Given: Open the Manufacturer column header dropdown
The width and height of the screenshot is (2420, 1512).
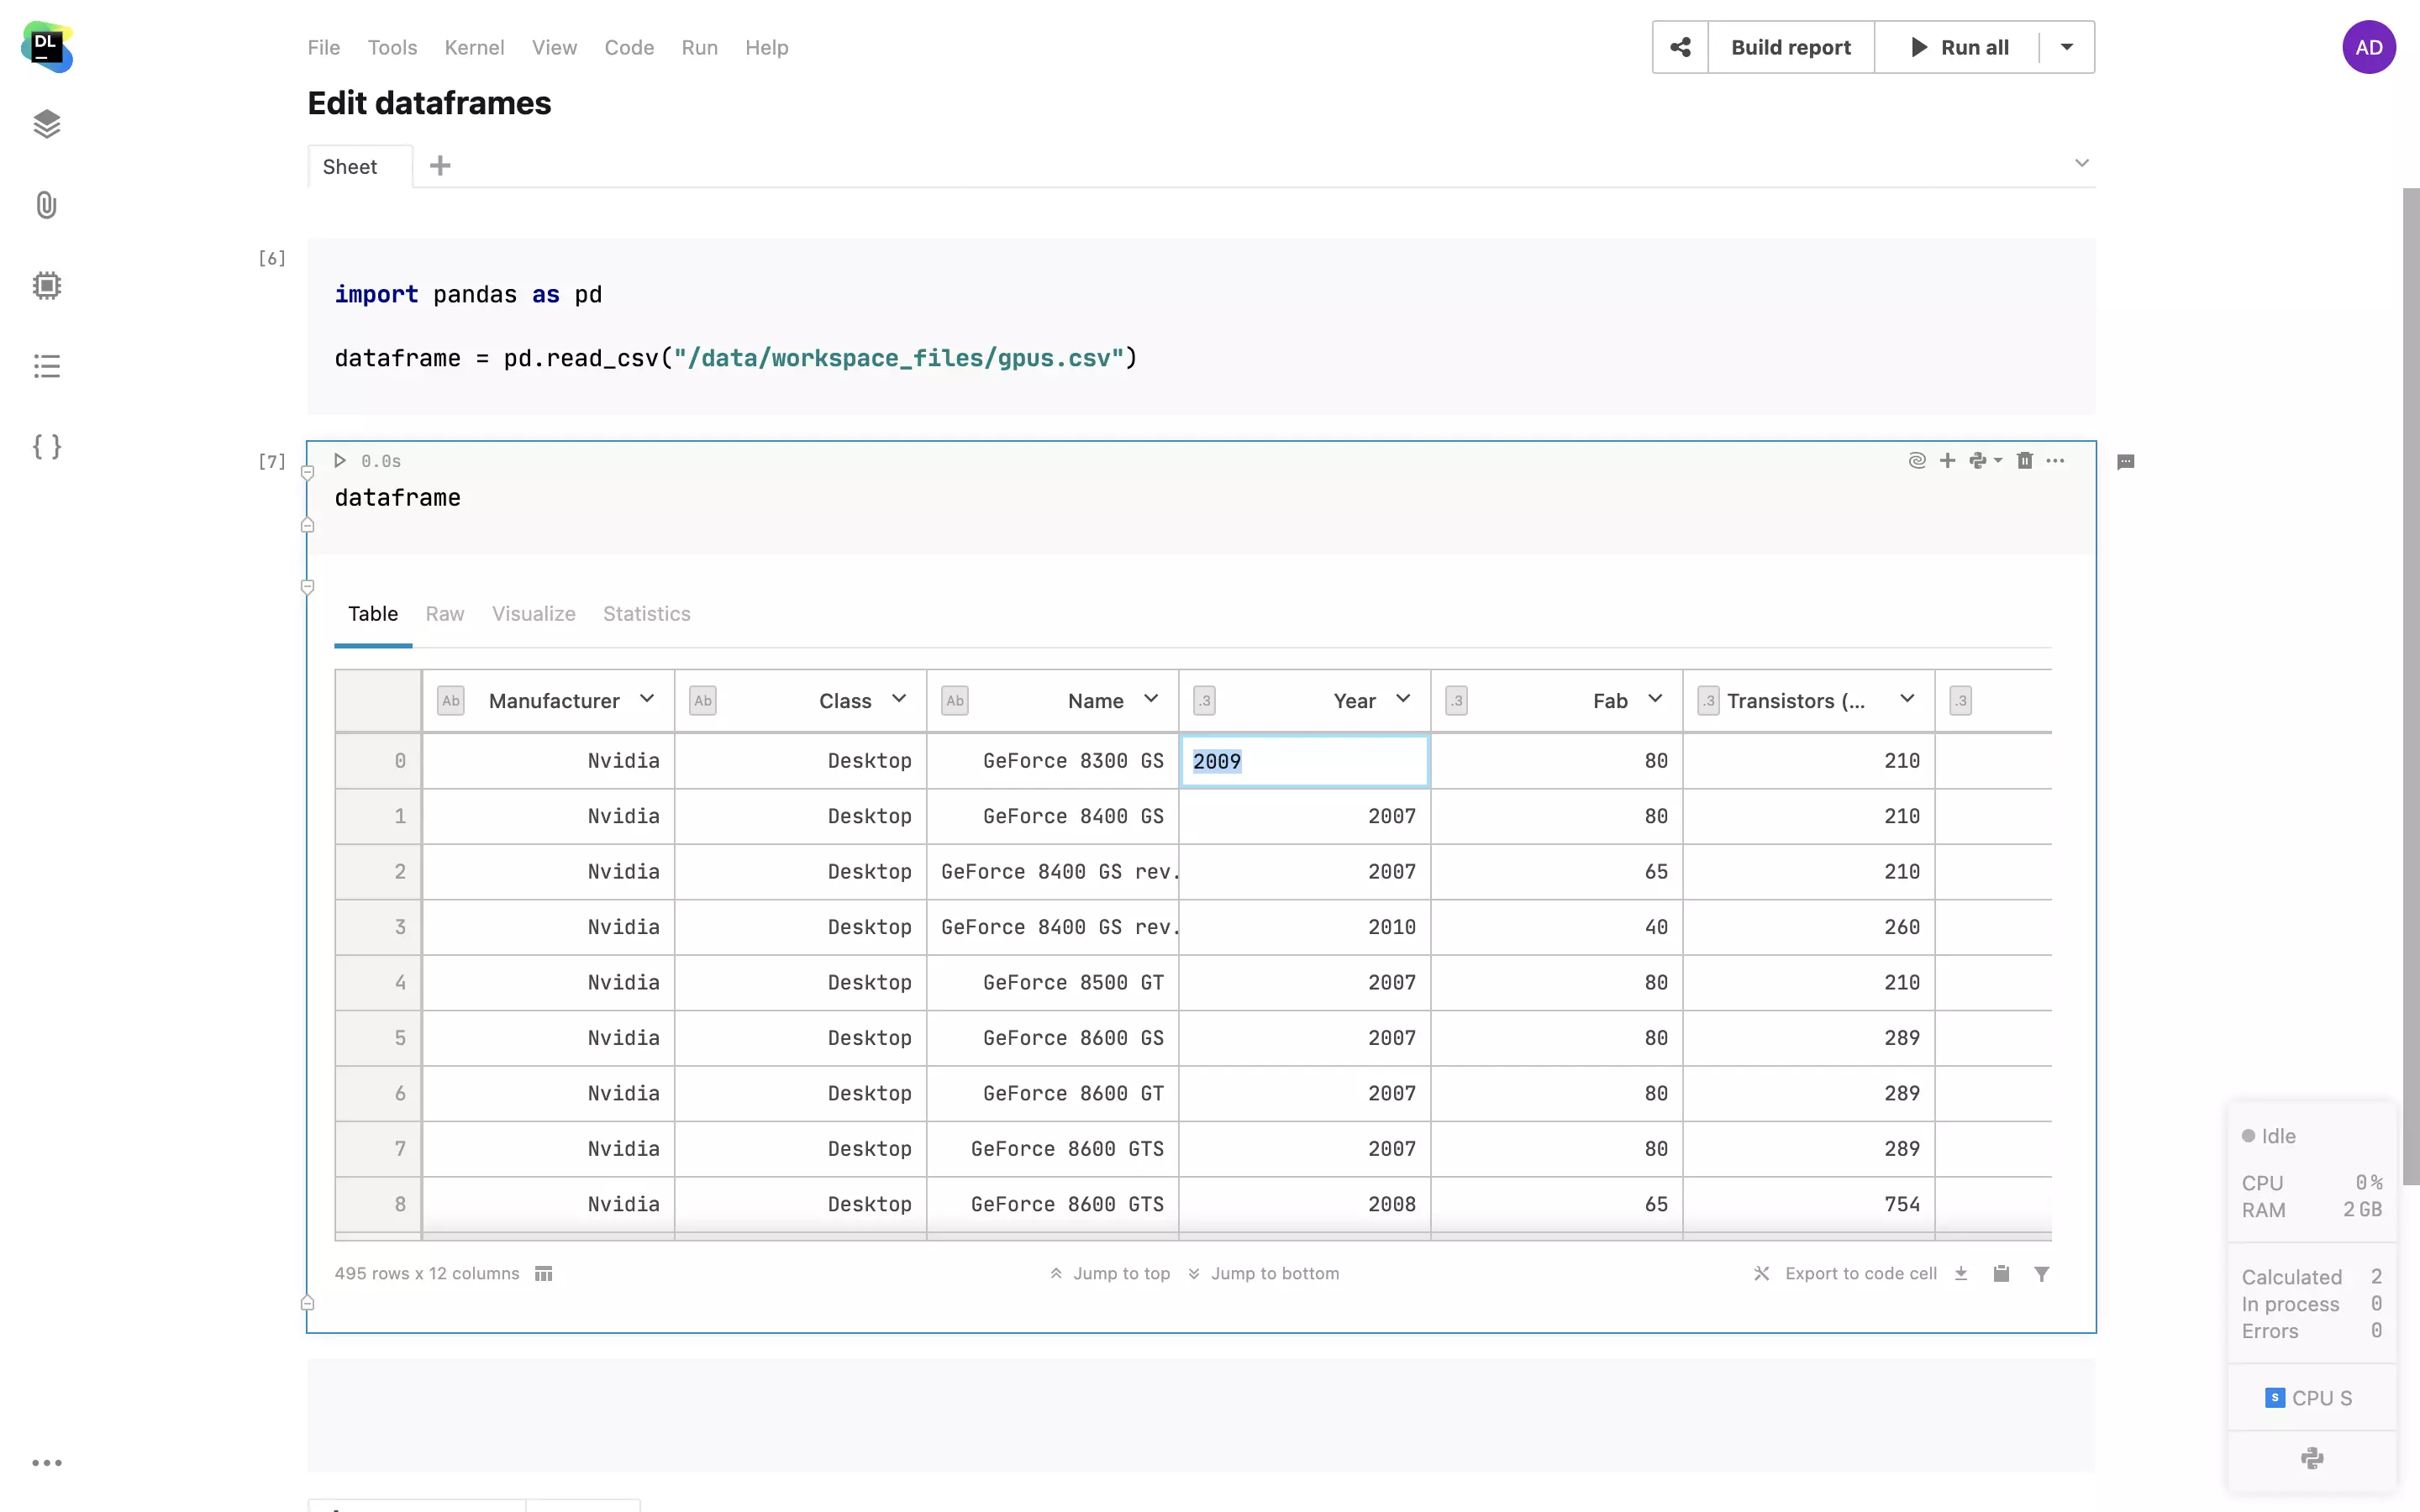Looking at the screenshot, I should (647, 699).
